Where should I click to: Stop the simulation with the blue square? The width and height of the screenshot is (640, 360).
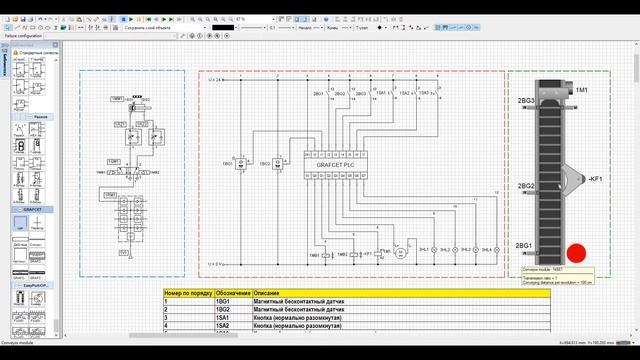pos(123,19)
